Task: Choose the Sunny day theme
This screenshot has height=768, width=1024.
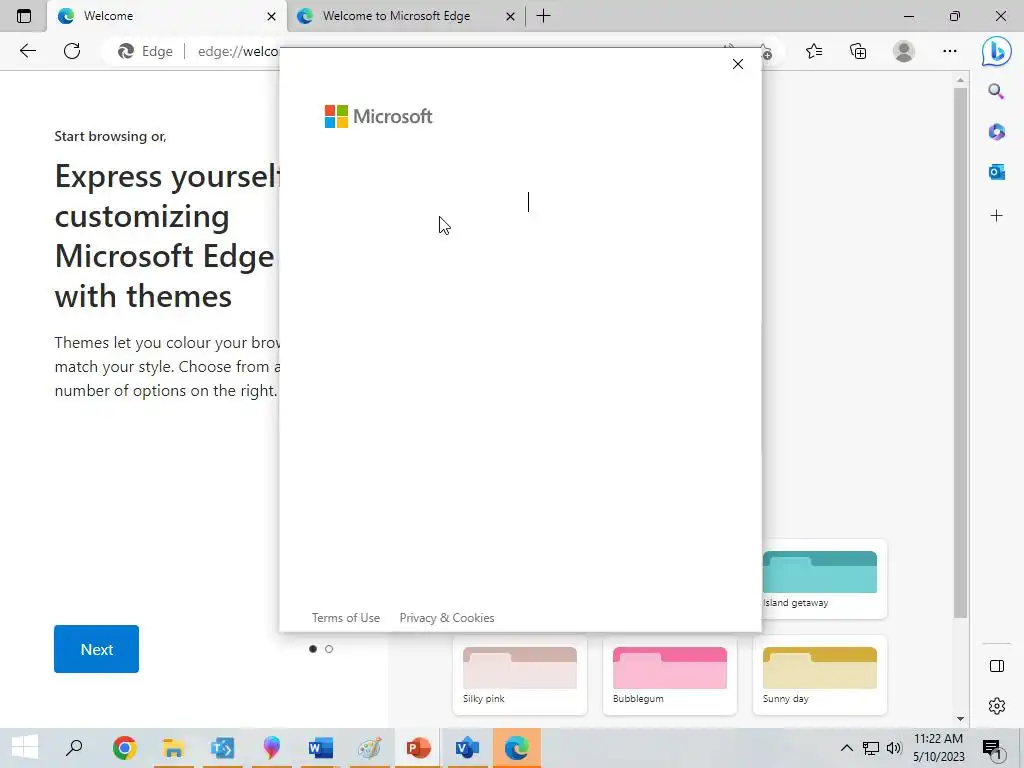Action: (x=820, y=675)
